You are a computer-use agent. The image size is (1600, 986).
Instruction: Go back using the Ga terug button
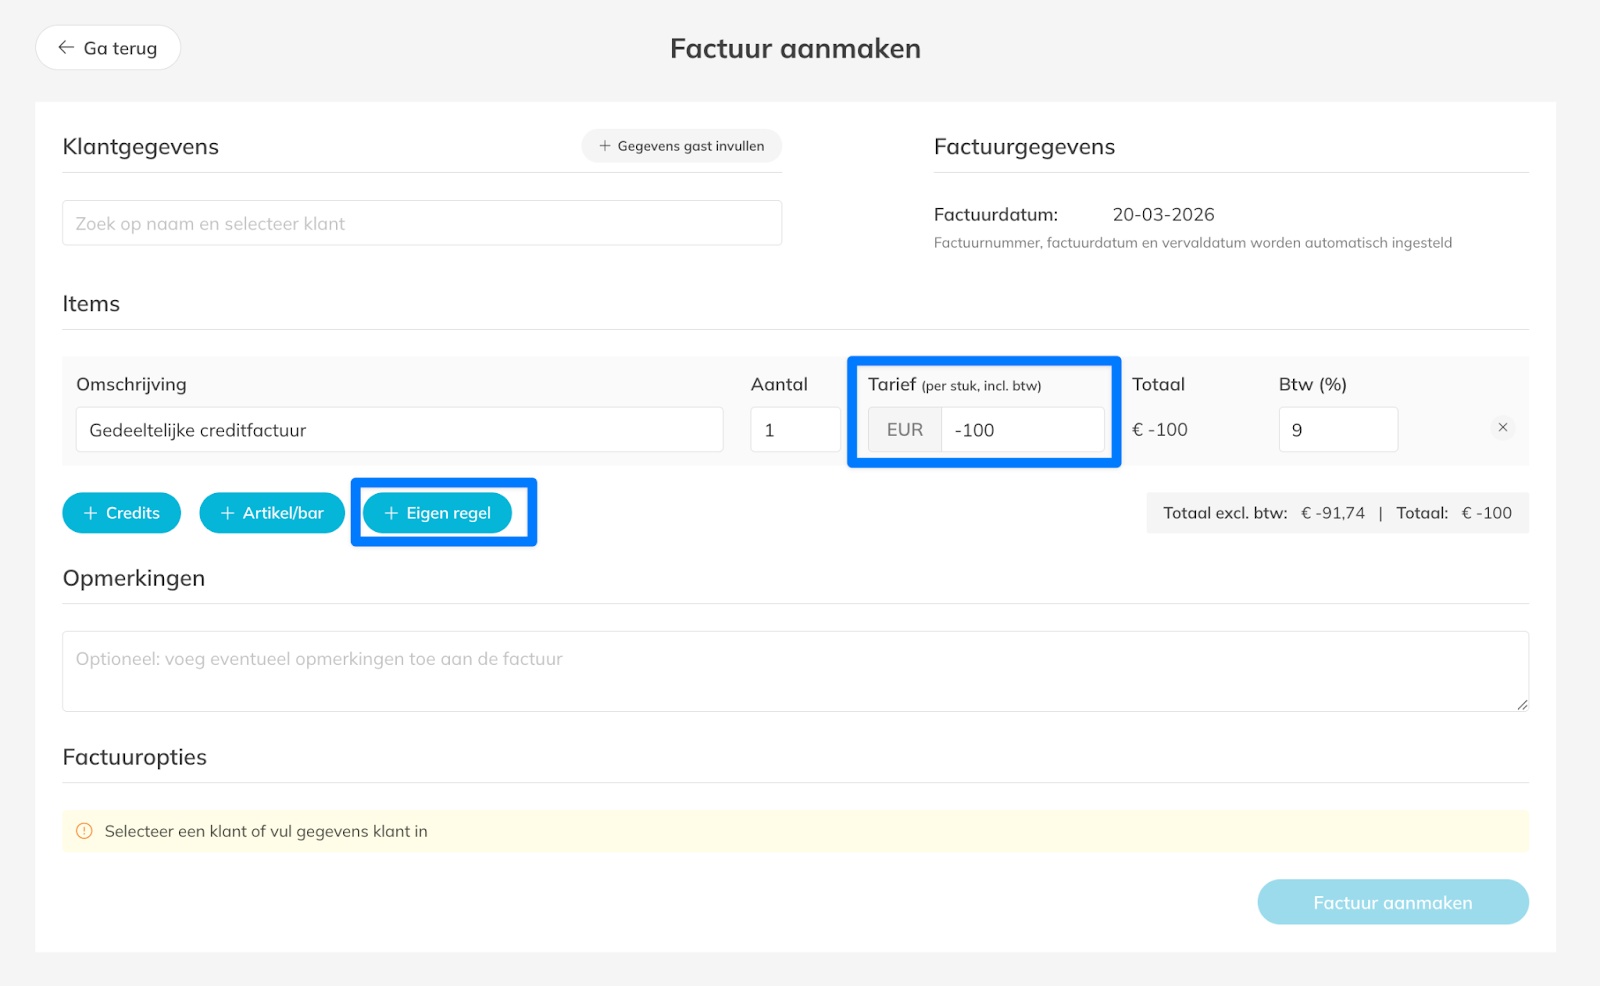click(x=108, y=48)
